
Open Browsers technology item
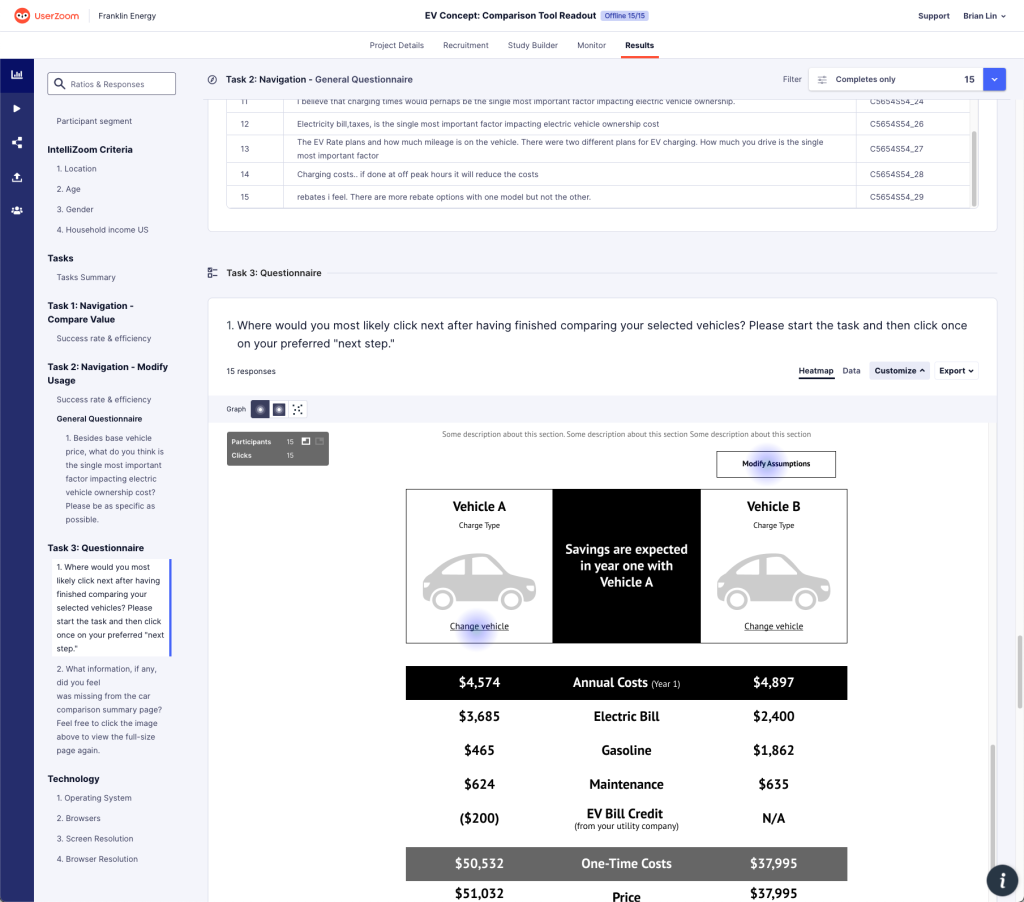(x=78, y=818)
